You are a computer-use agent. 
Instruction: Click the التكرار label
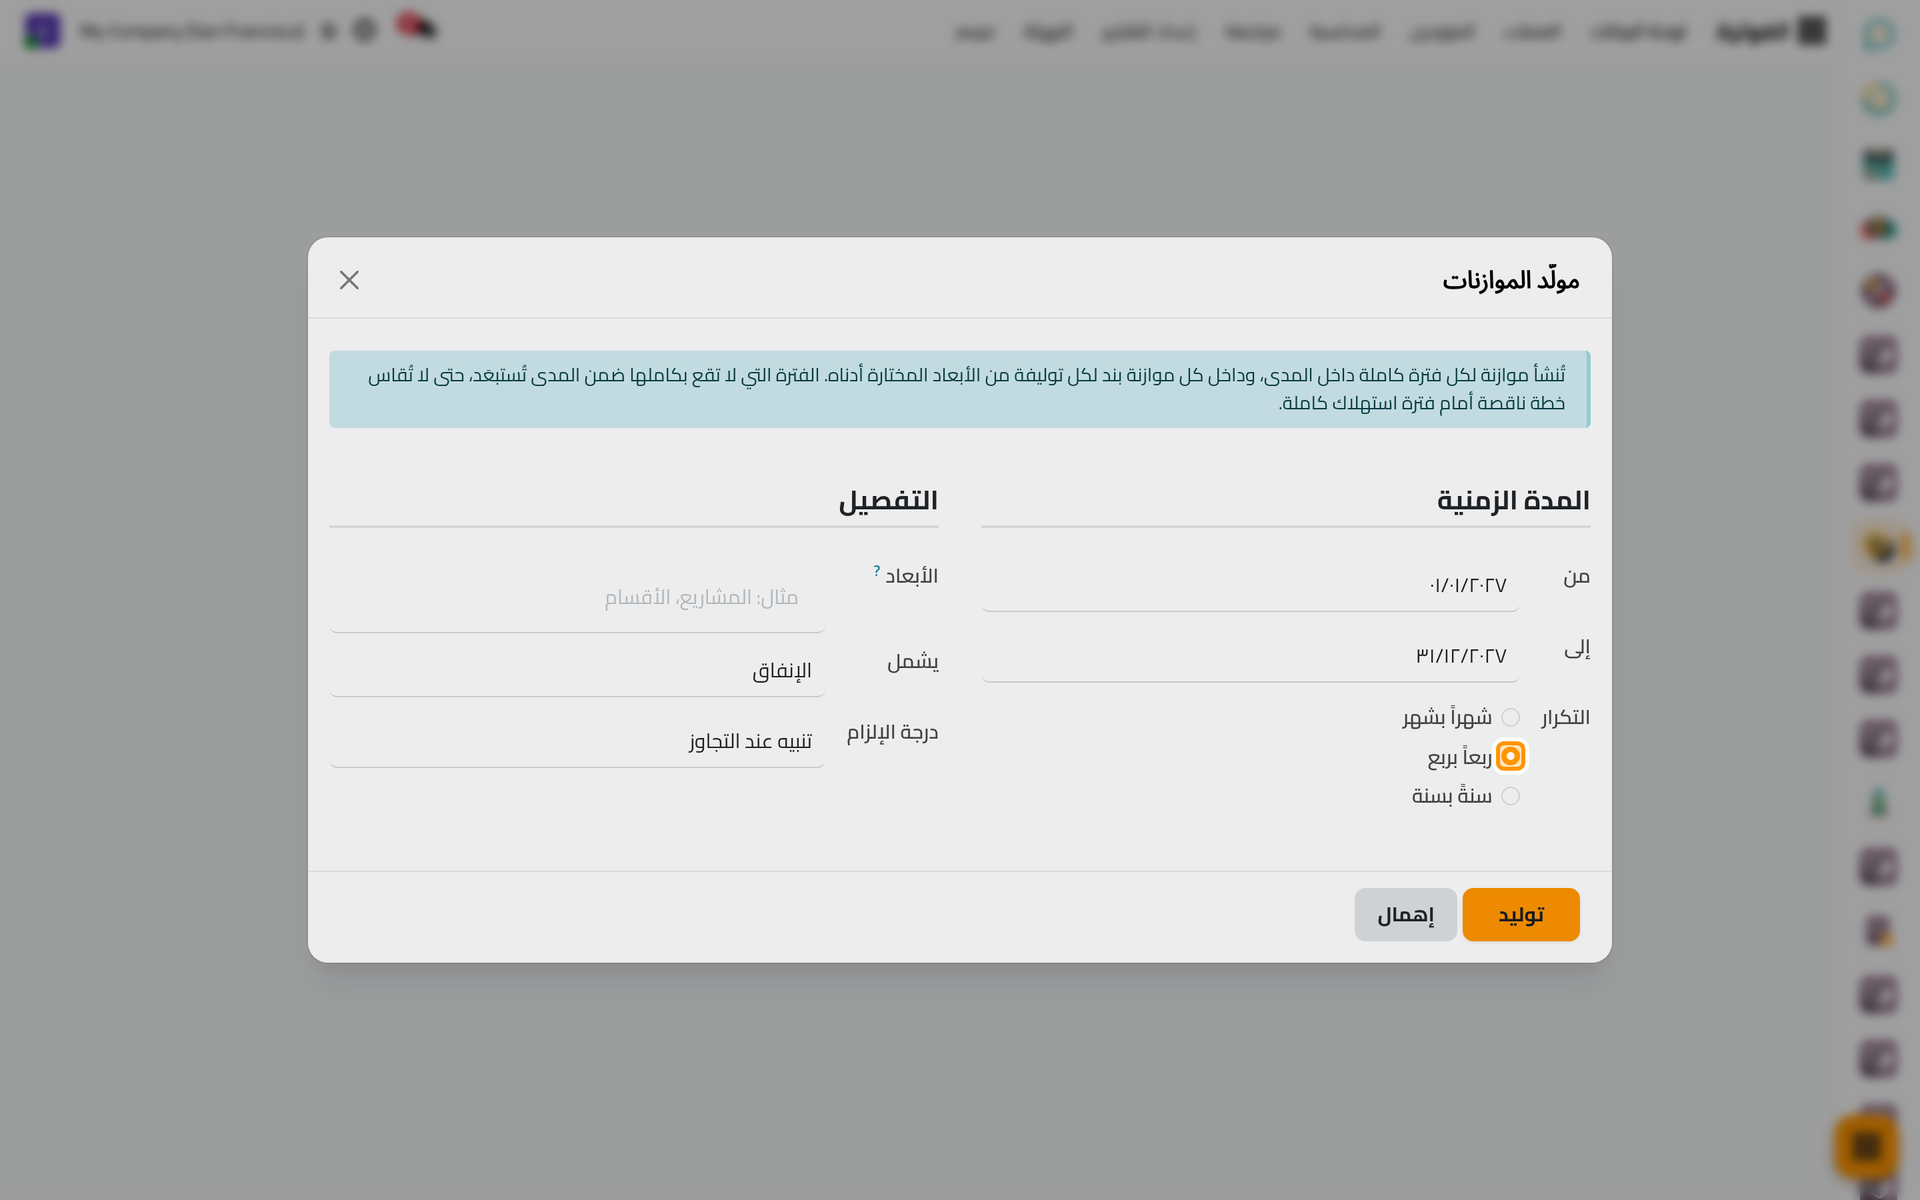tap(1565, 718)
